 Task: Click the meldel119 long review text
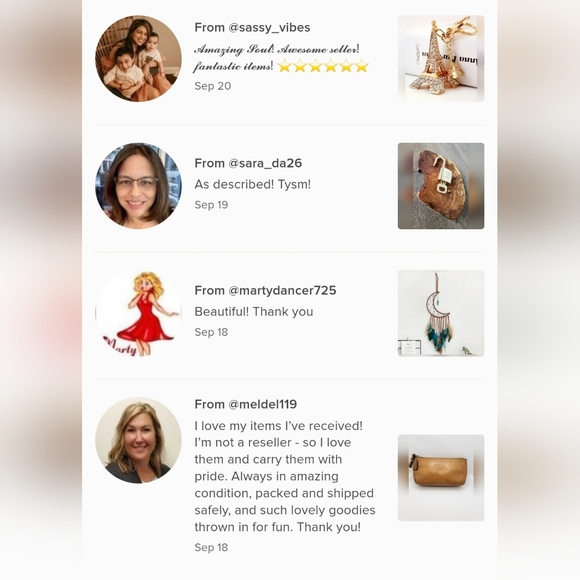pos(285,476)
